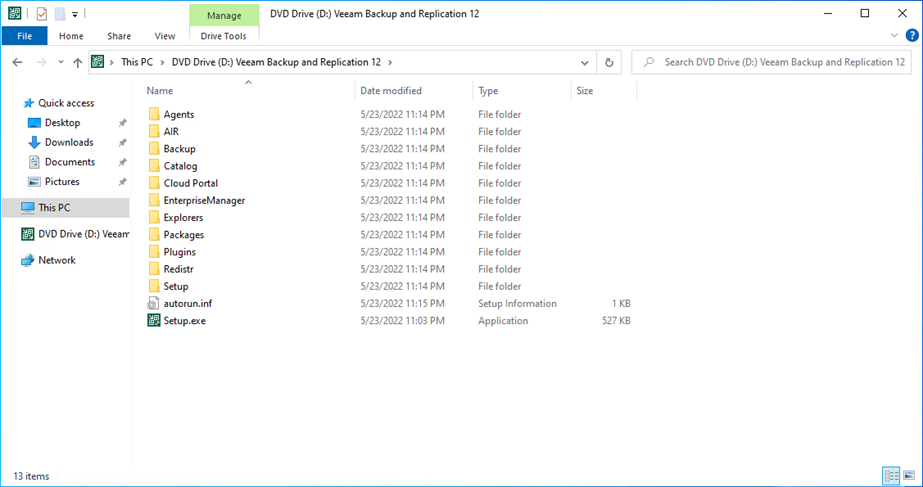This screenshot has height=487, width=923.
Task: Open the Drive Tools tab
Action: click(x=224, y=36)
